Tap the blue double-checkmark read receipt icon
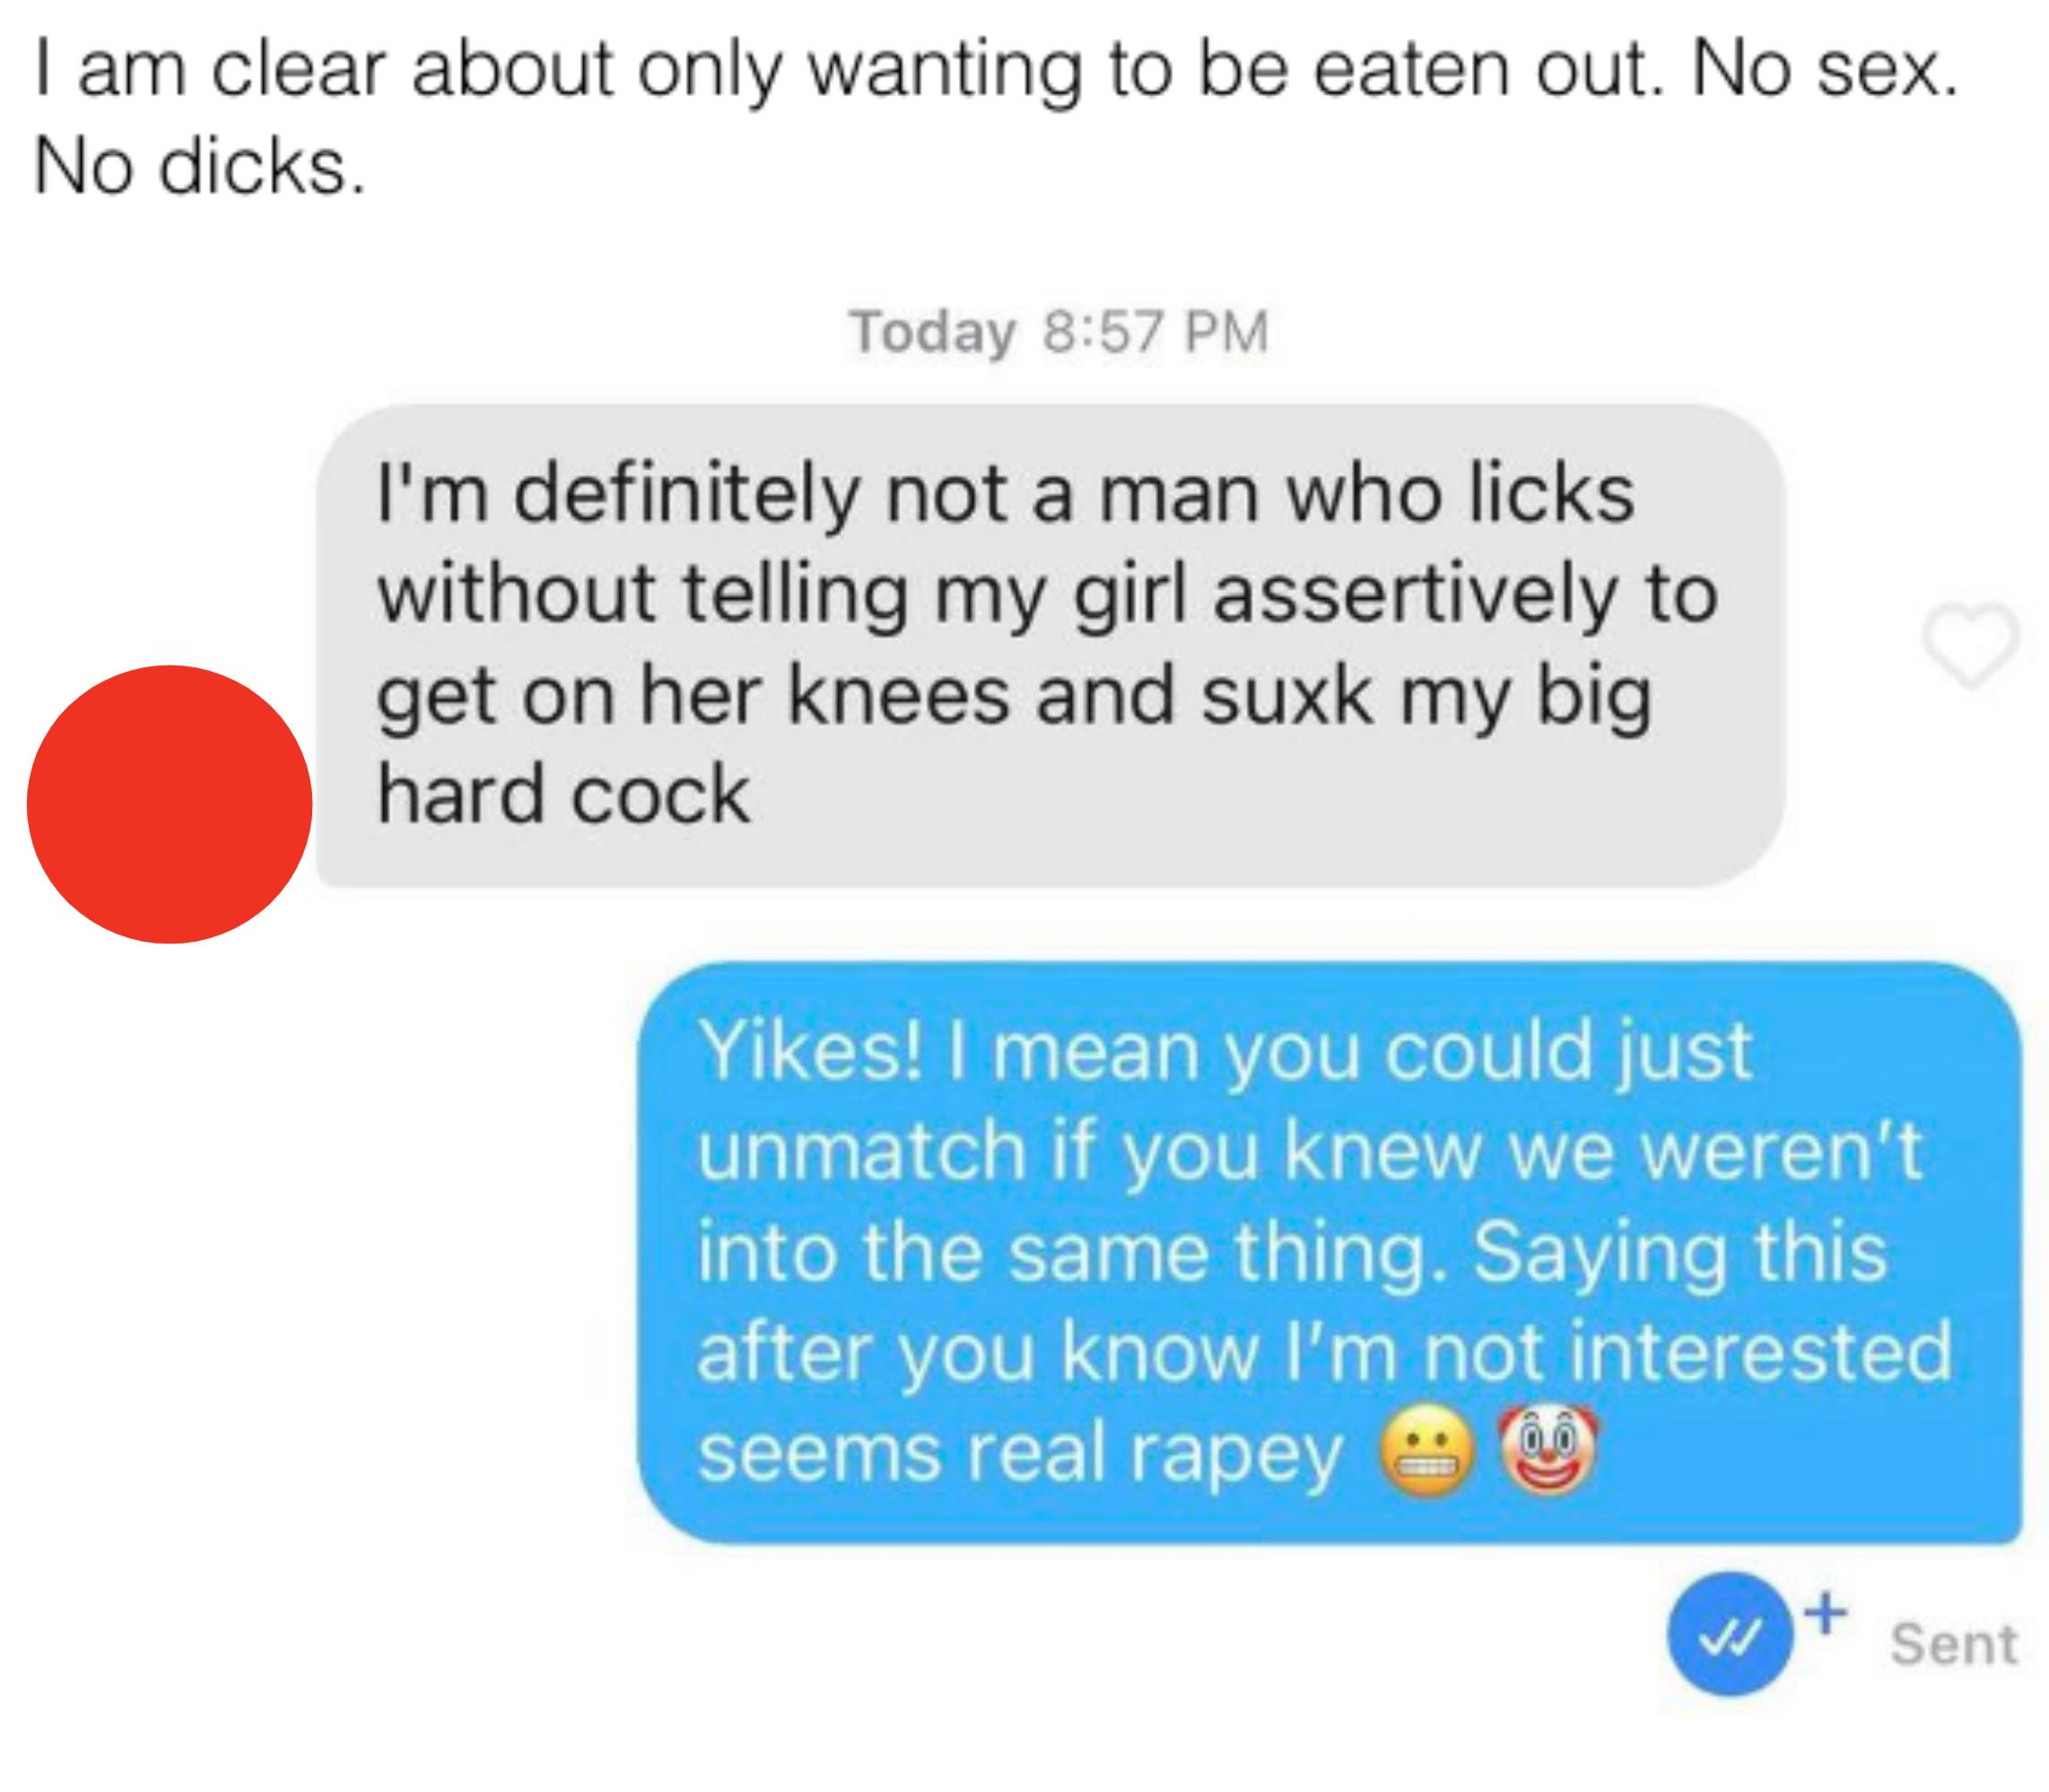 pyautogui.click(x=1730, y=1646)
